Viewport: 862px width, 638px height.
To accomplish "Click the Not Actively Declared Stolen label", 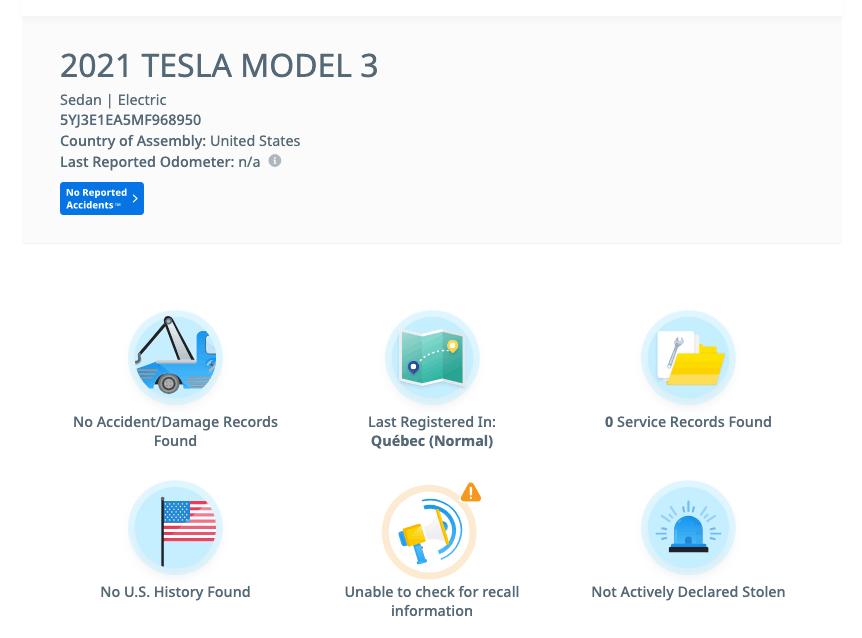I will point(688,592).
